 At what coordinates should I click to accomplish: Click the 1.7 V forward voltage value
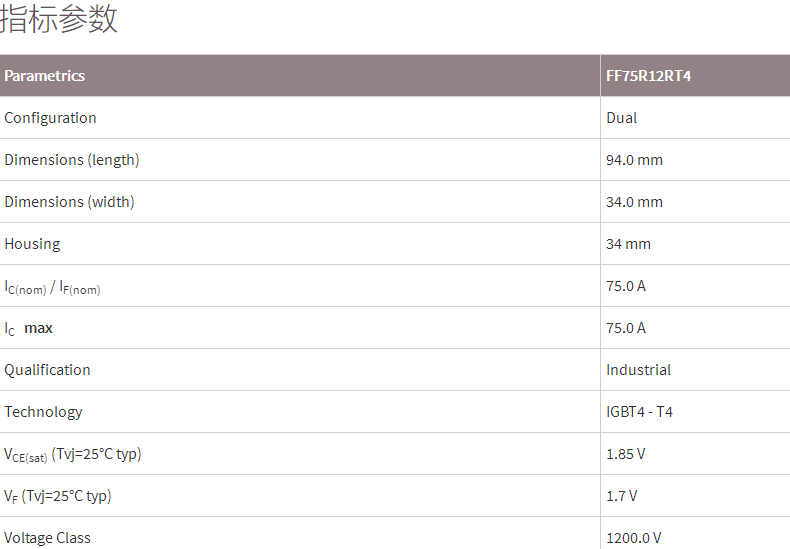tap(621, 496)
